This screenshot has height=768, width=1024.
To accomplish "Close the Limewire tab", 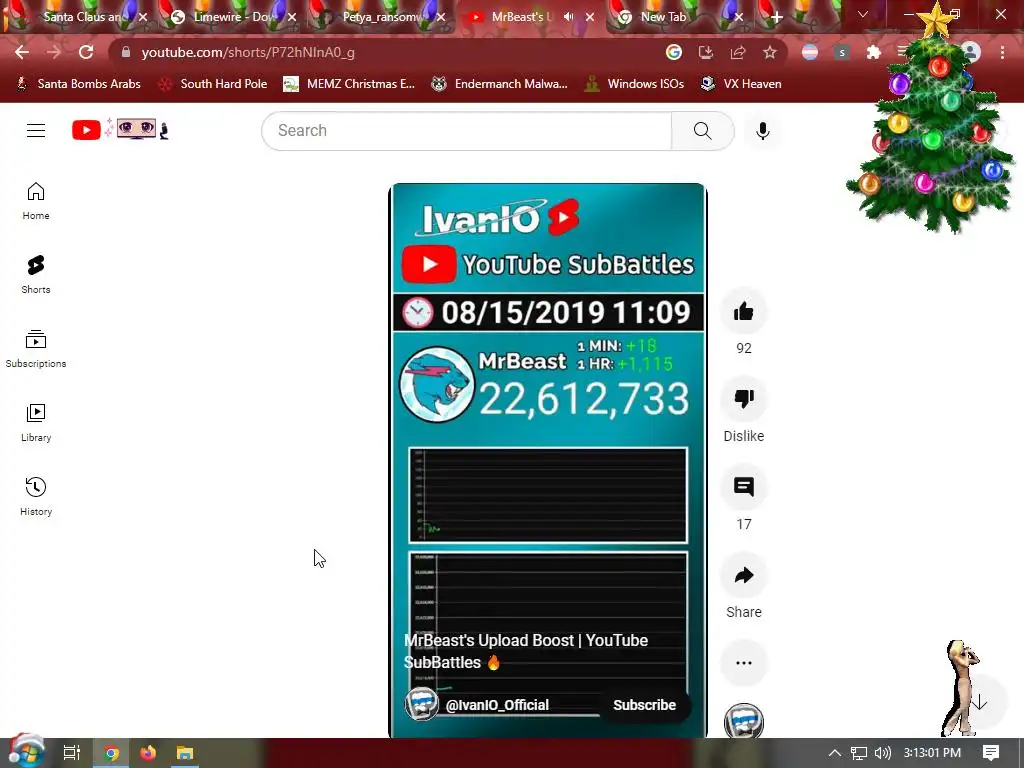I will pos(292,17).
